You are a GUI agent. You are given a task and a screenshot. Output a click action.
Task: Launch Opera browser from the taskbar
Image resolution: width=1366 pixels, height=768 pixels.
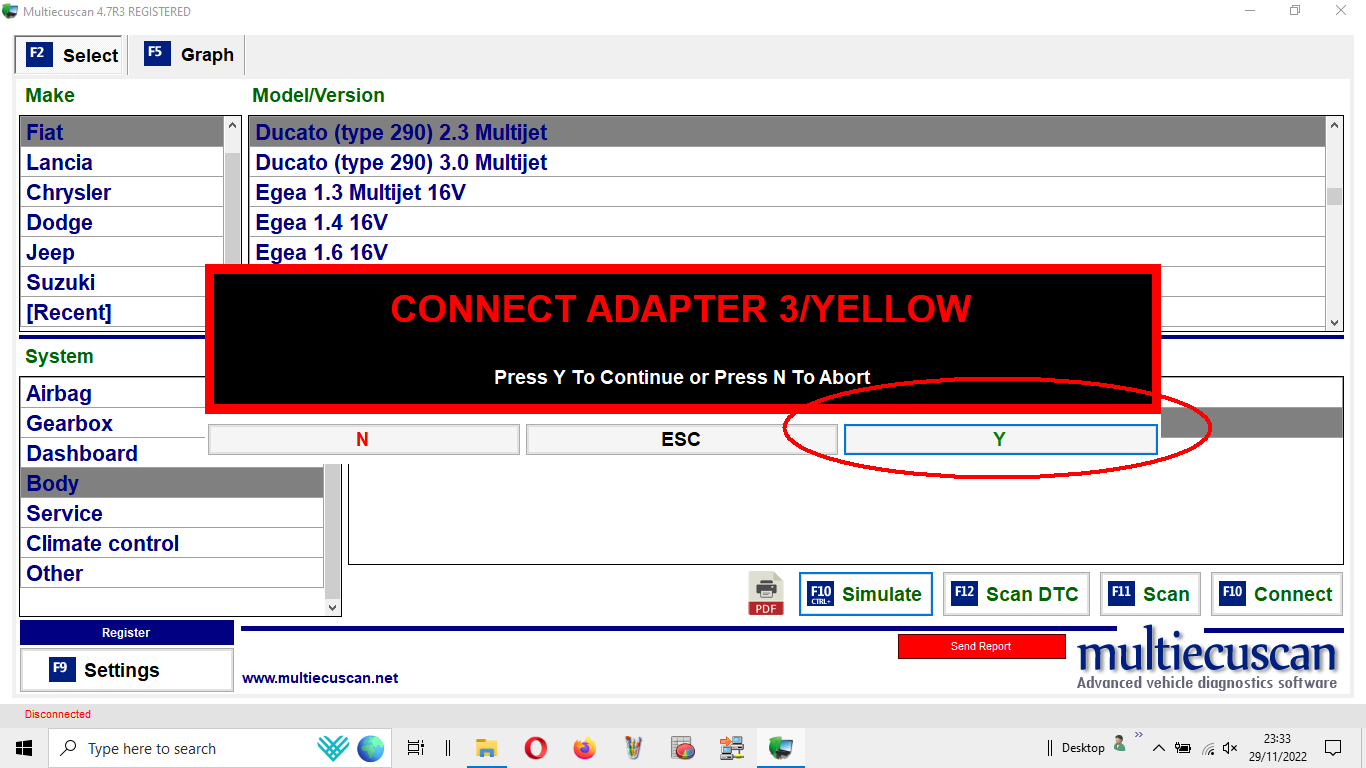click(535, 748)
